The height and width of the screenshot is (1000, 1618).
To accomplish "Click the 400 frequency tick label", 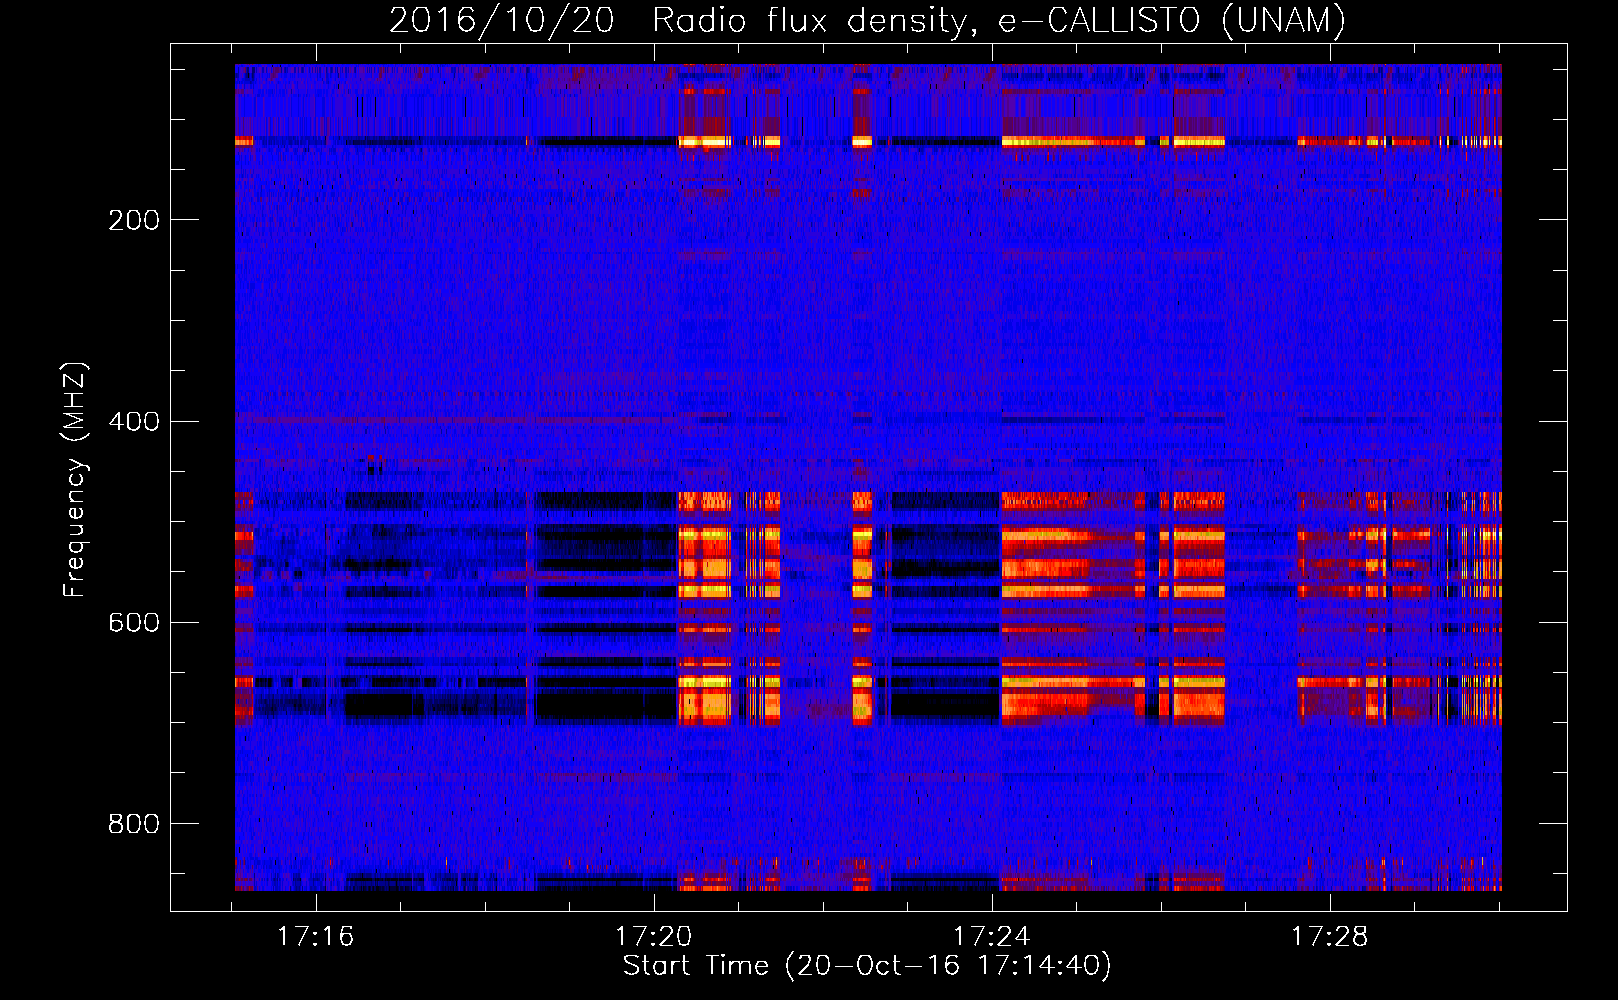I will 134,422.
